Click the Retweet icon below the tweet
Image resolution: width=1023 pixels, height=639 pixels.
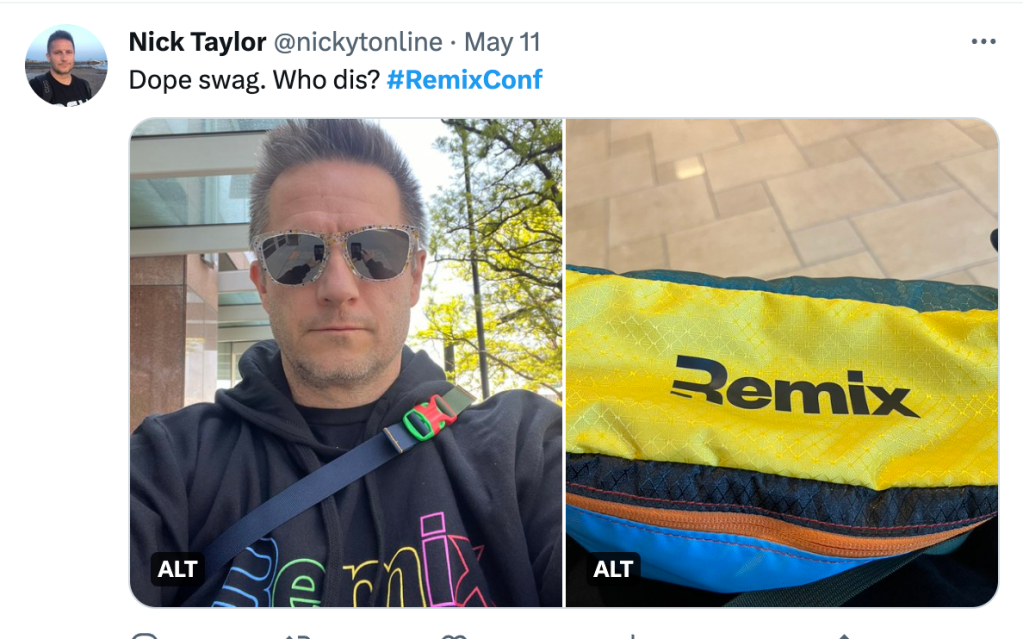tap(297, 636)
